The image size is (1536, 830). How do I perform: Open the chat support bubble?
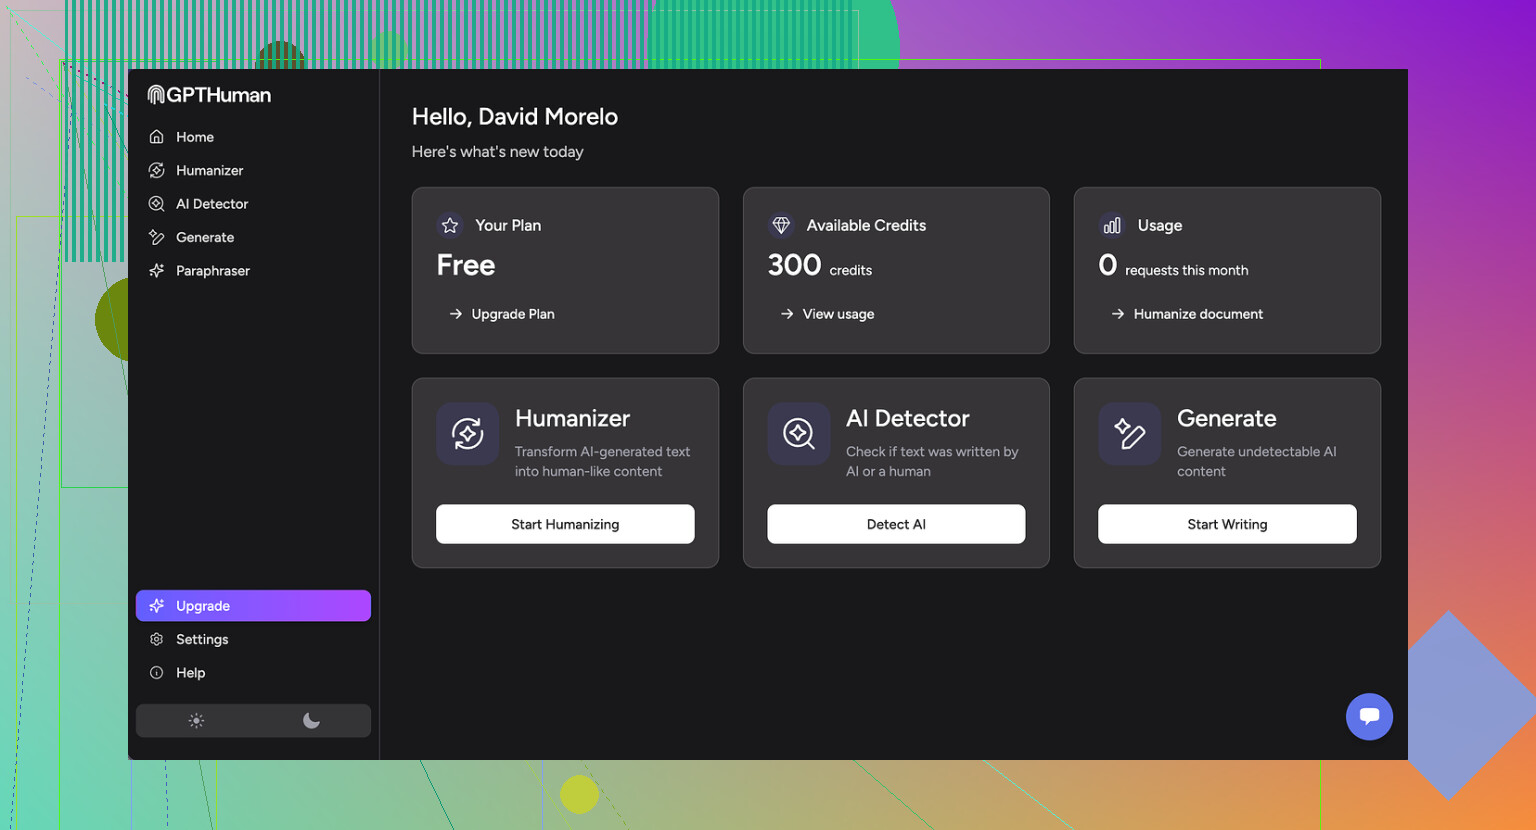[1369, 716]
